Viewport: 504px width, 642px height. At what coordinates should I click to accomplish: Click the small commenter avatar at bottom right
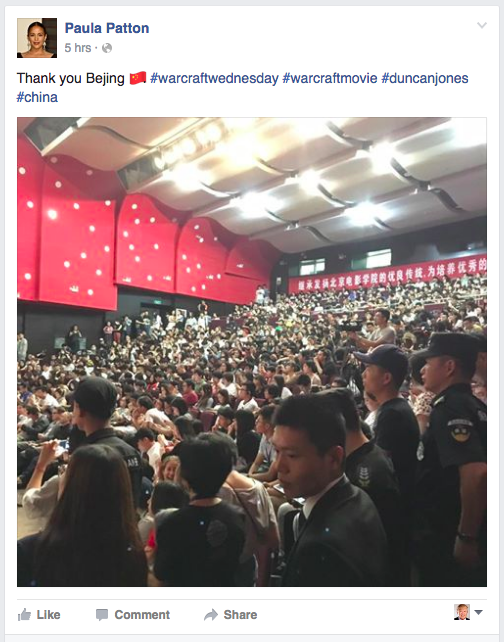tap(462, 612)
